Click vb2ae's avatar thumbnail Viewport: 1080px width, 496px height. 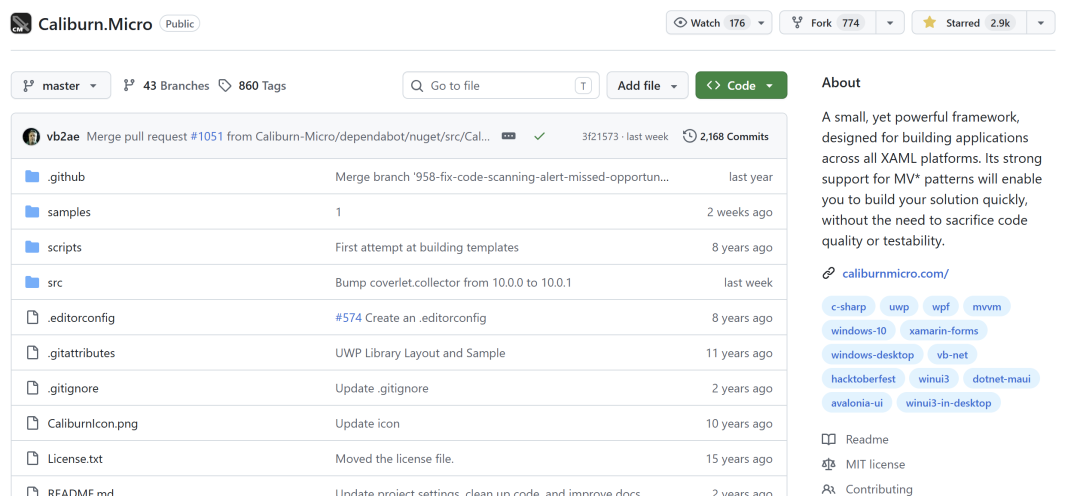31,136
